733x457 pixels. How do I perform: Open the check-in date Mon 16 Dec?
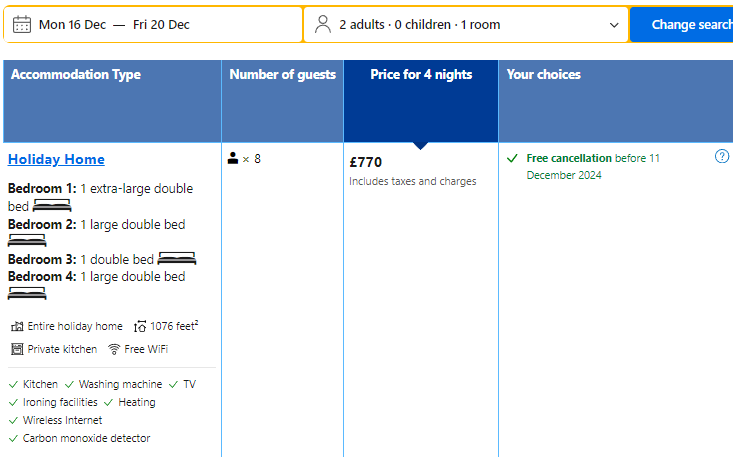(74, 25)
